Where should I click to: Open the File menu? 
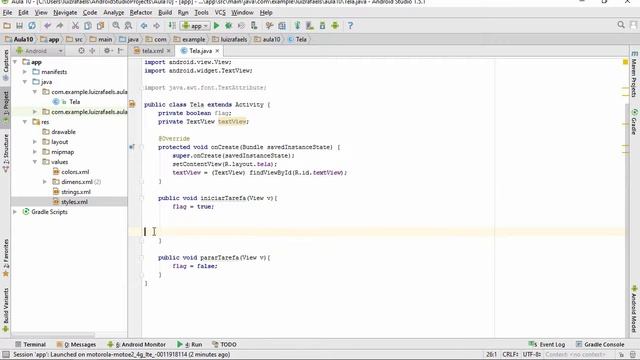coord(7,13)
